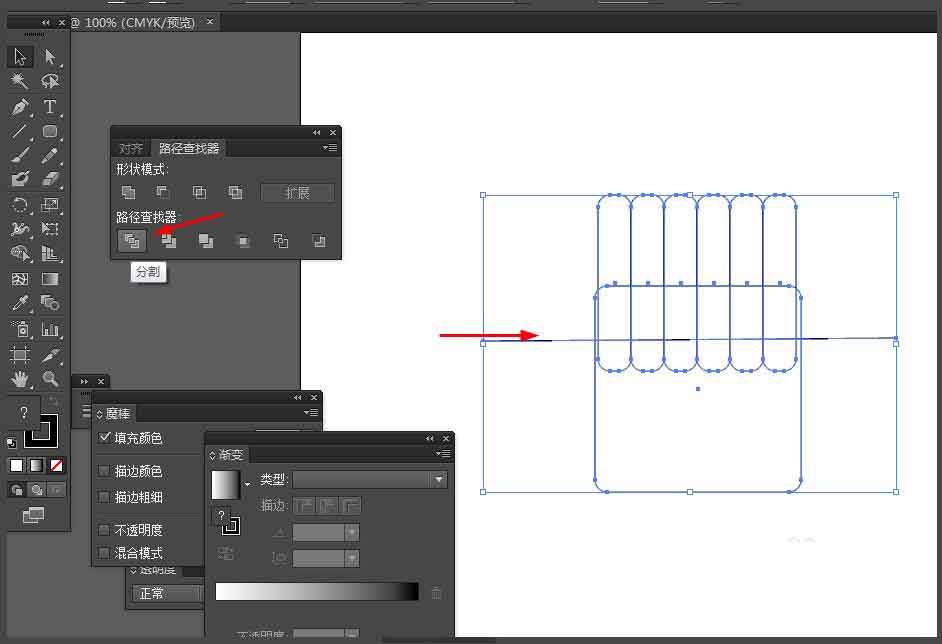942x644 pixels.
Task: Enable the 混合模式 checkbox
Action: (x=104, y=552)
